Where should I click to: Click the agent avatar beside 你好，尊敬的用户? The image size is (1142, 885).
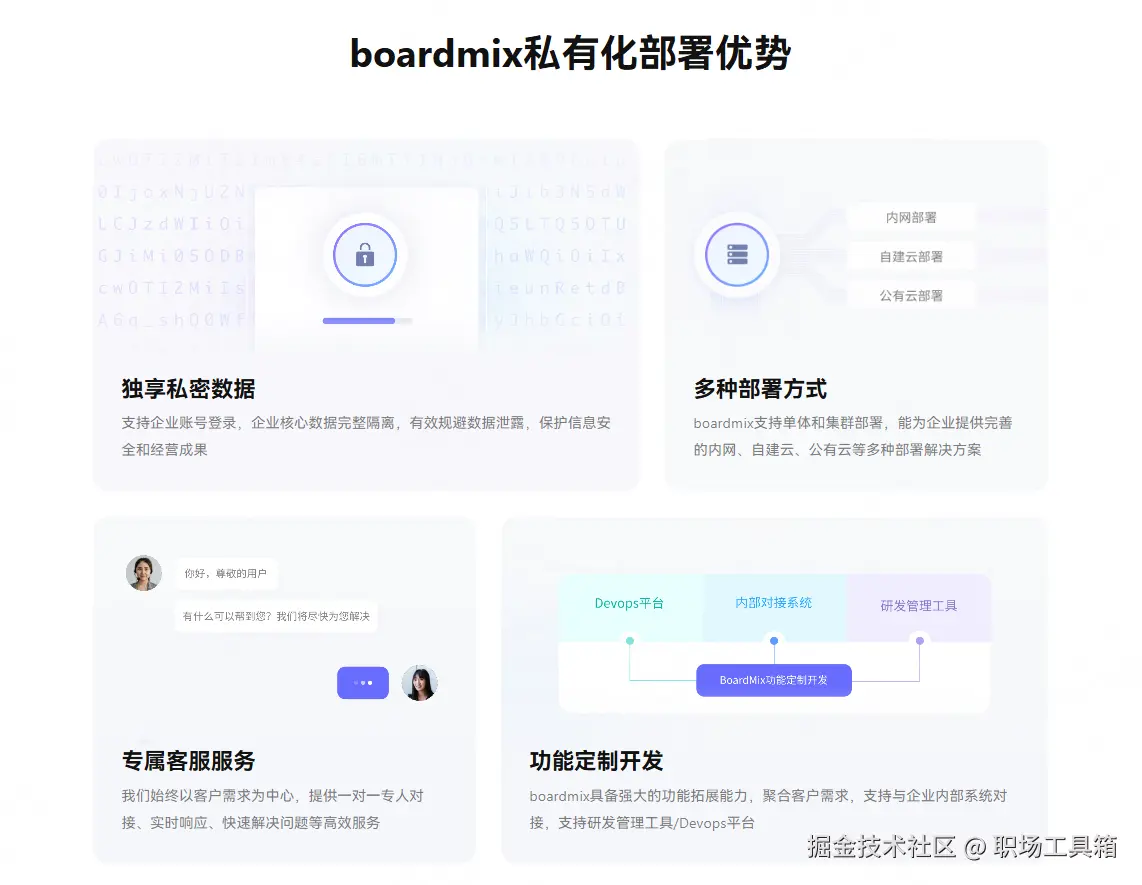[x=143, y=573]
